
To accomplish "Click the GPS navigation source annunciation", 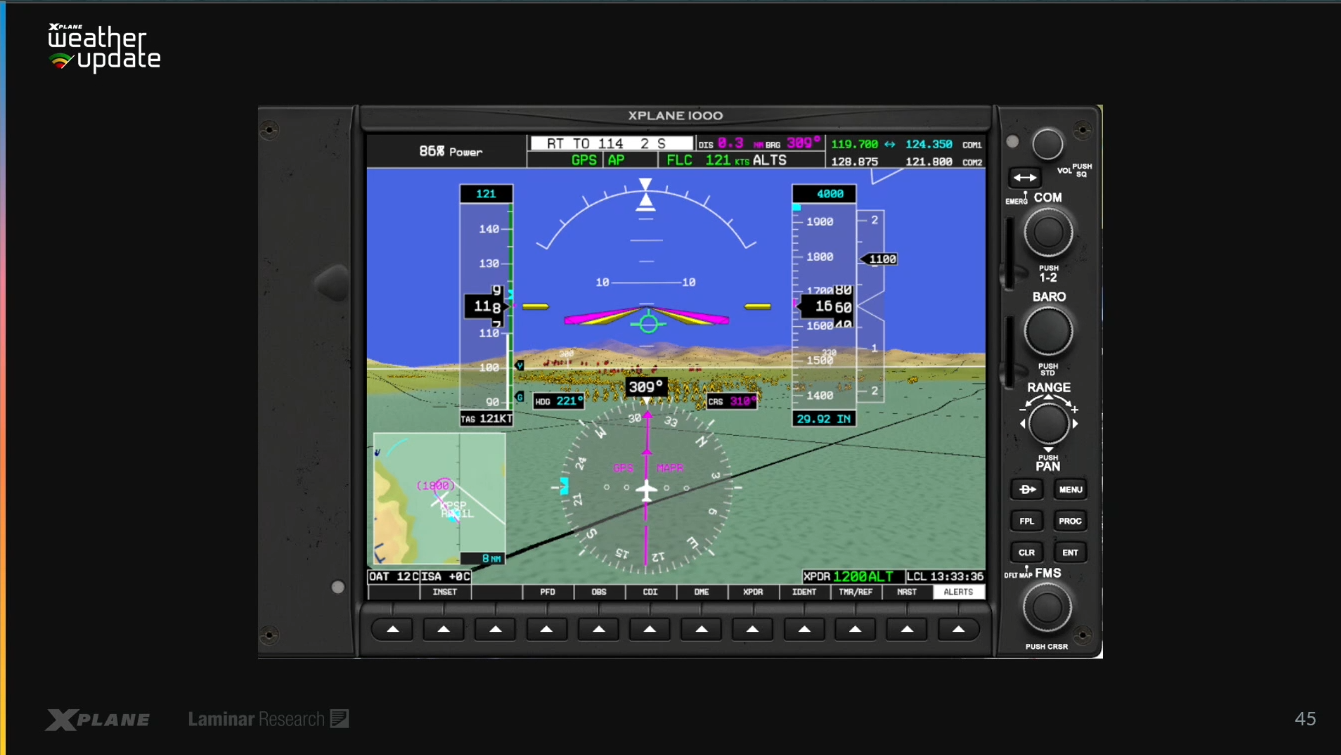I will pos(584,160).
